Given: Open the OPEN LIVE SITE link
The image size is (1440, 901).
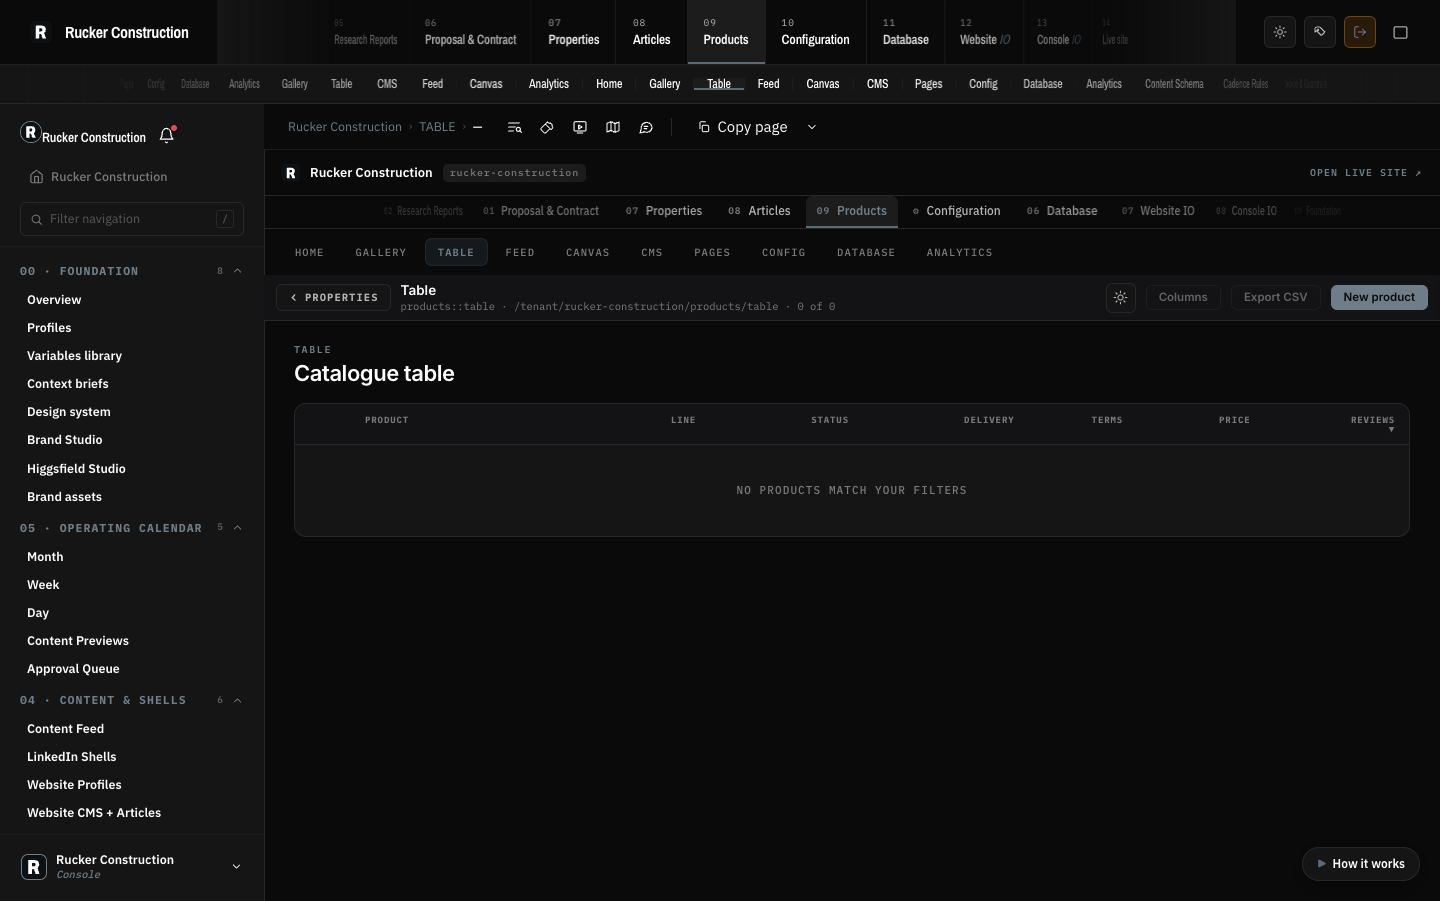Looking at the screenshot, I should click(x=1365, y=173).
